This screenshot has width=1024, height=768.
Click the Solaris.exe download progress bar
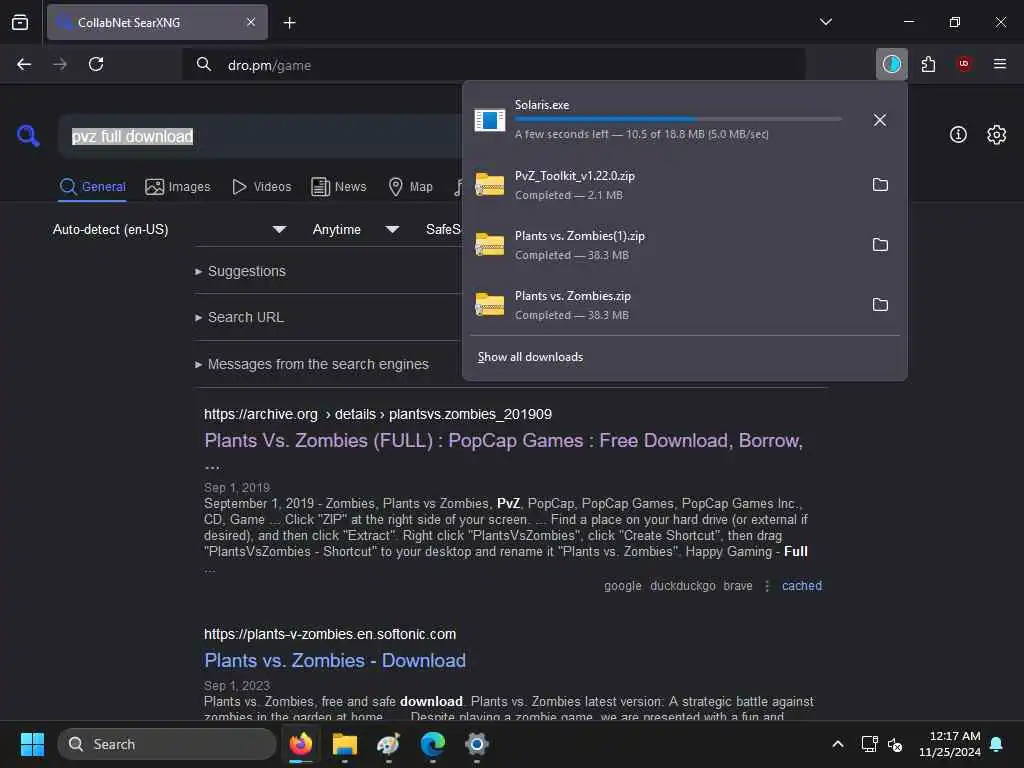click(678, 120)
